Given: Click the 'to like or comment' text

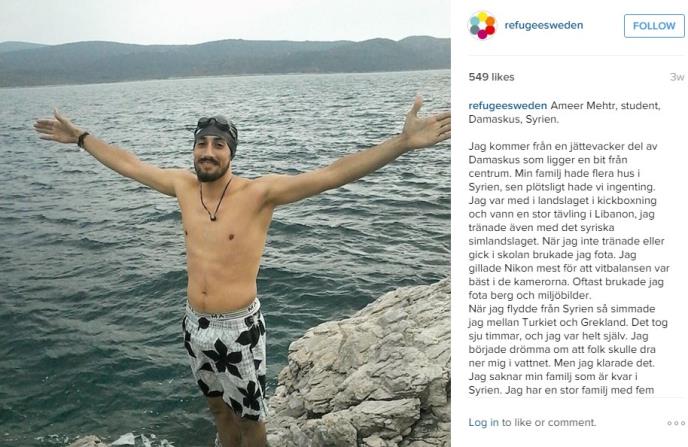Looking at the screenshot, I should (x=549, y=422).
